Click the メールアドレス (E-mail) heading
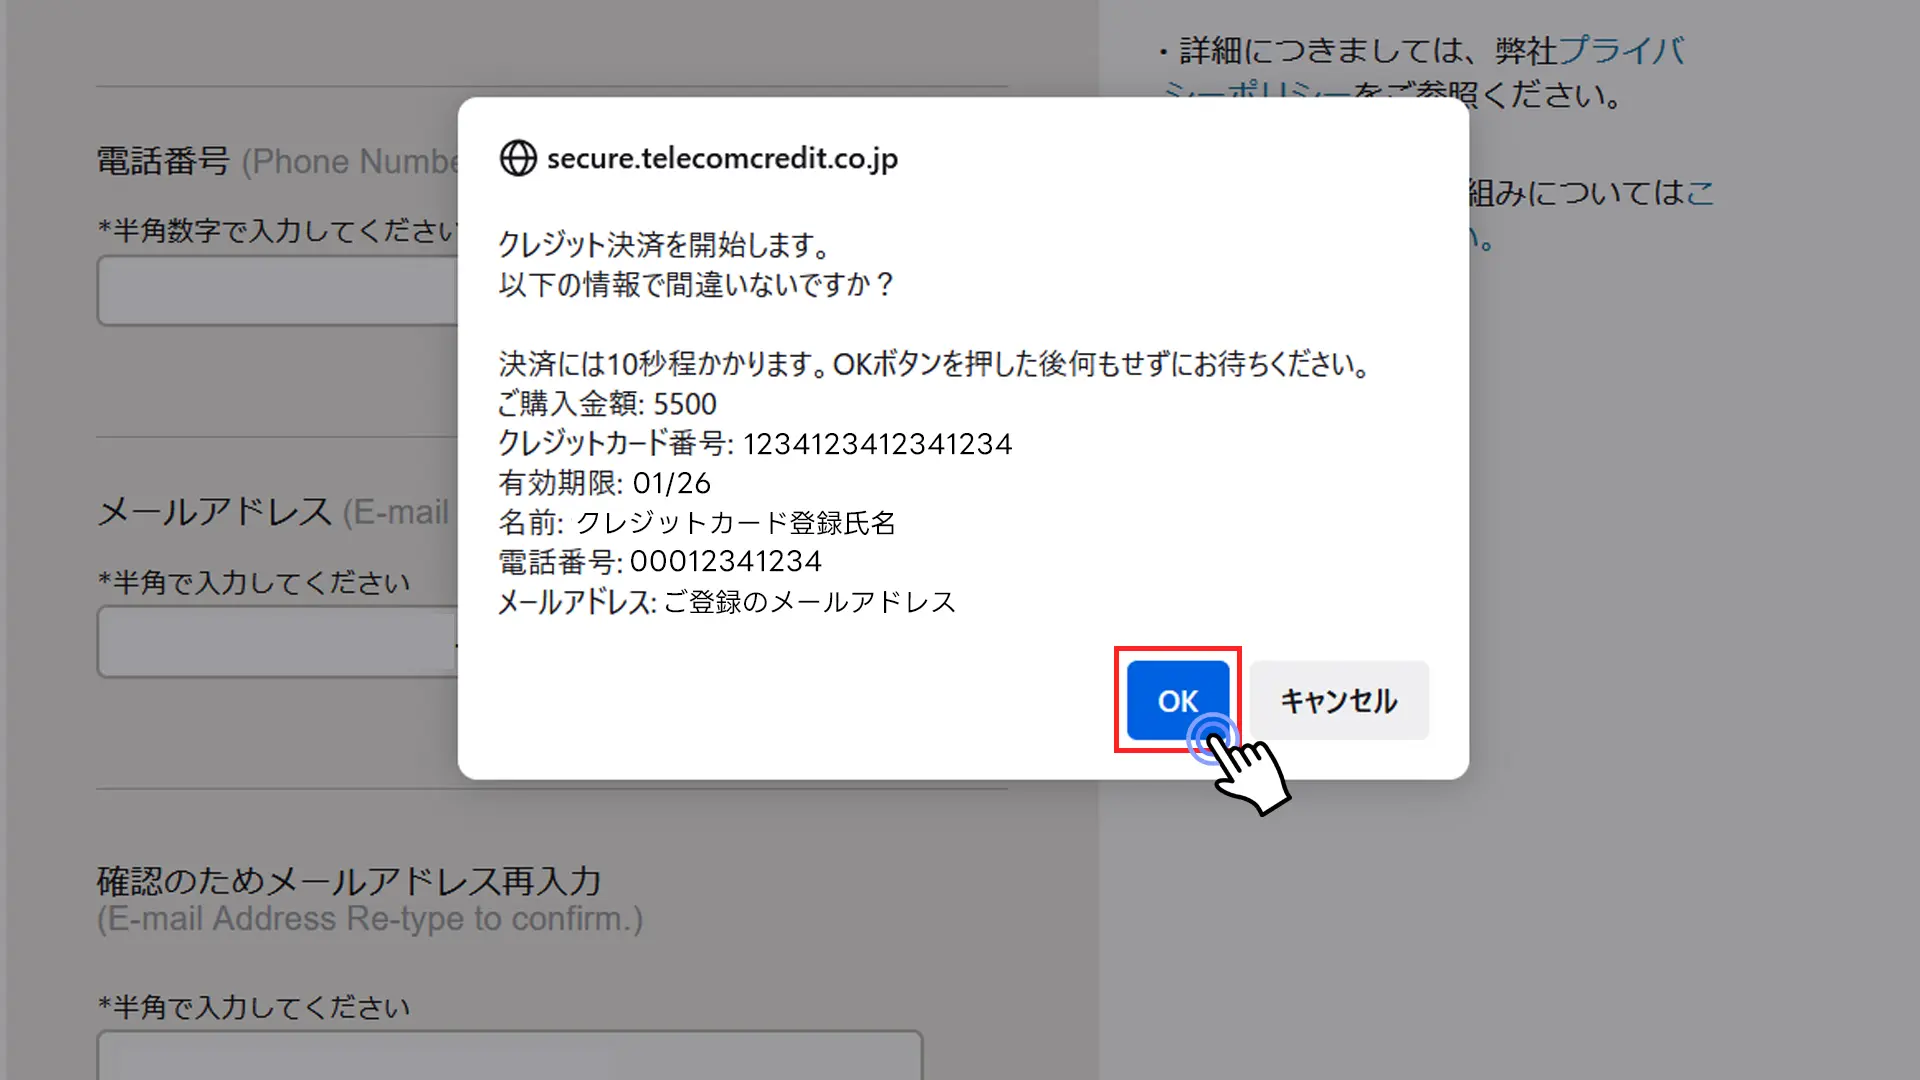 coord(274,512)
